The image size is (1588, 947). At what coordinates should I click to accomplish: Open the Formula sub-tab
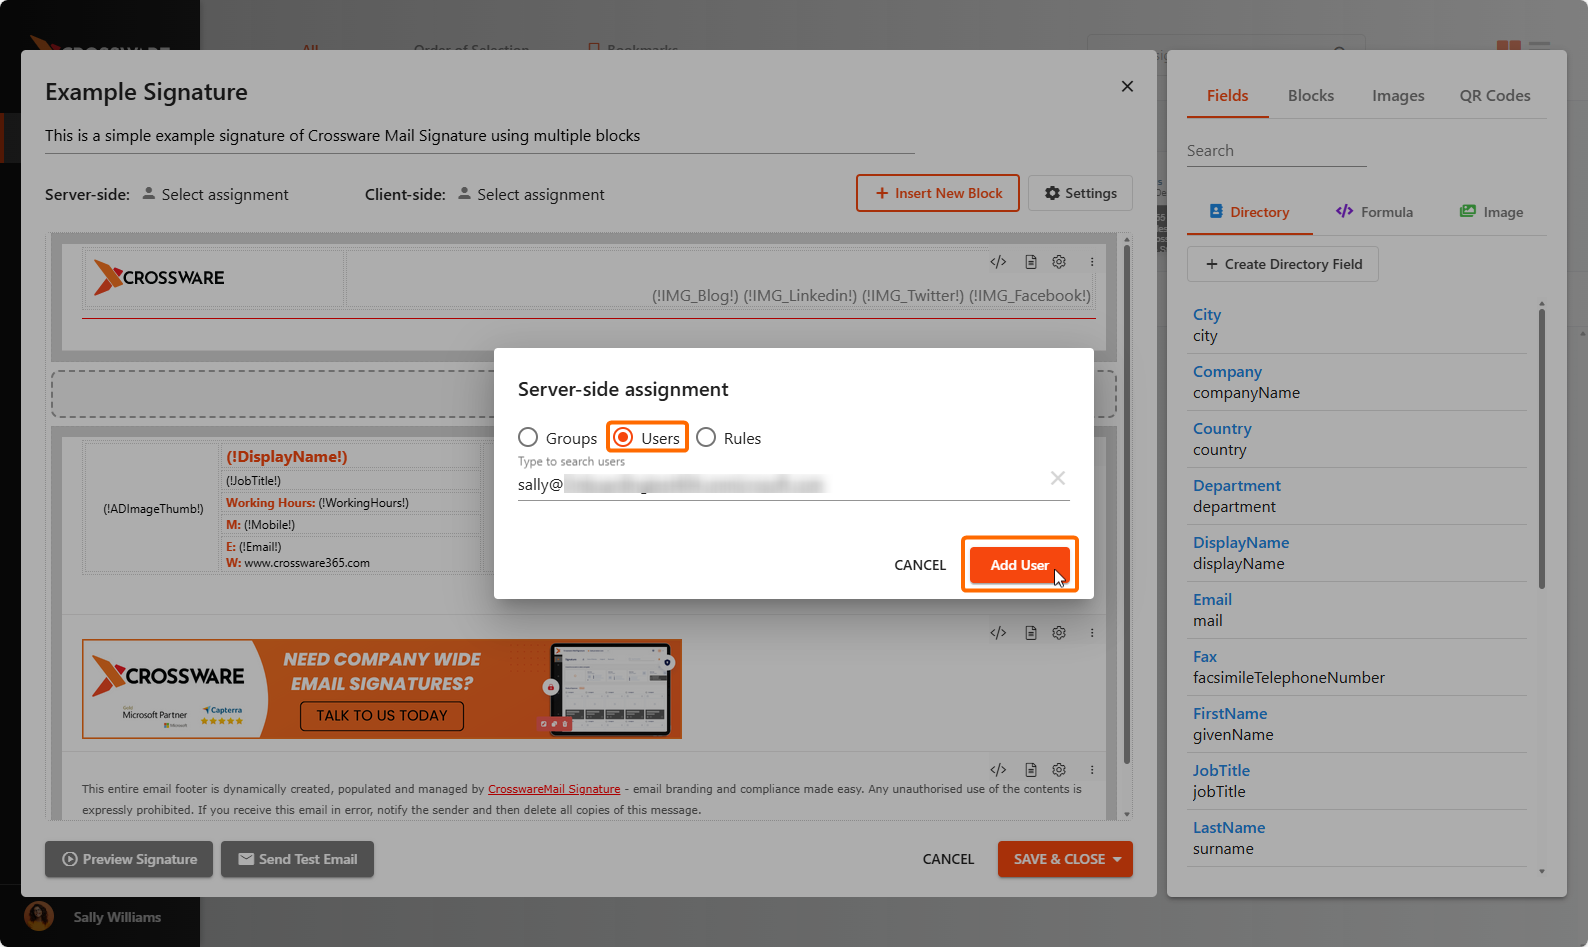pos(1374,212)
